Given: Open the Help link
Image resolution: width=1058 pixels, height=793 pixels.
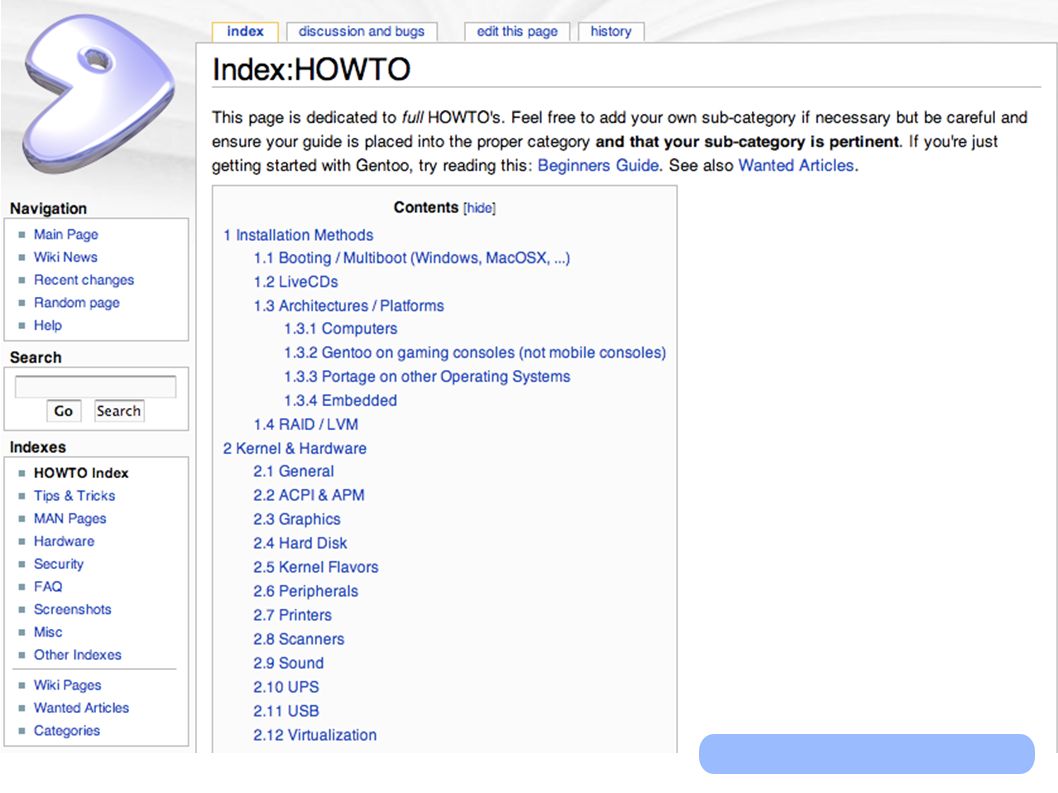Looking at the screenshot, I should 48,325.
